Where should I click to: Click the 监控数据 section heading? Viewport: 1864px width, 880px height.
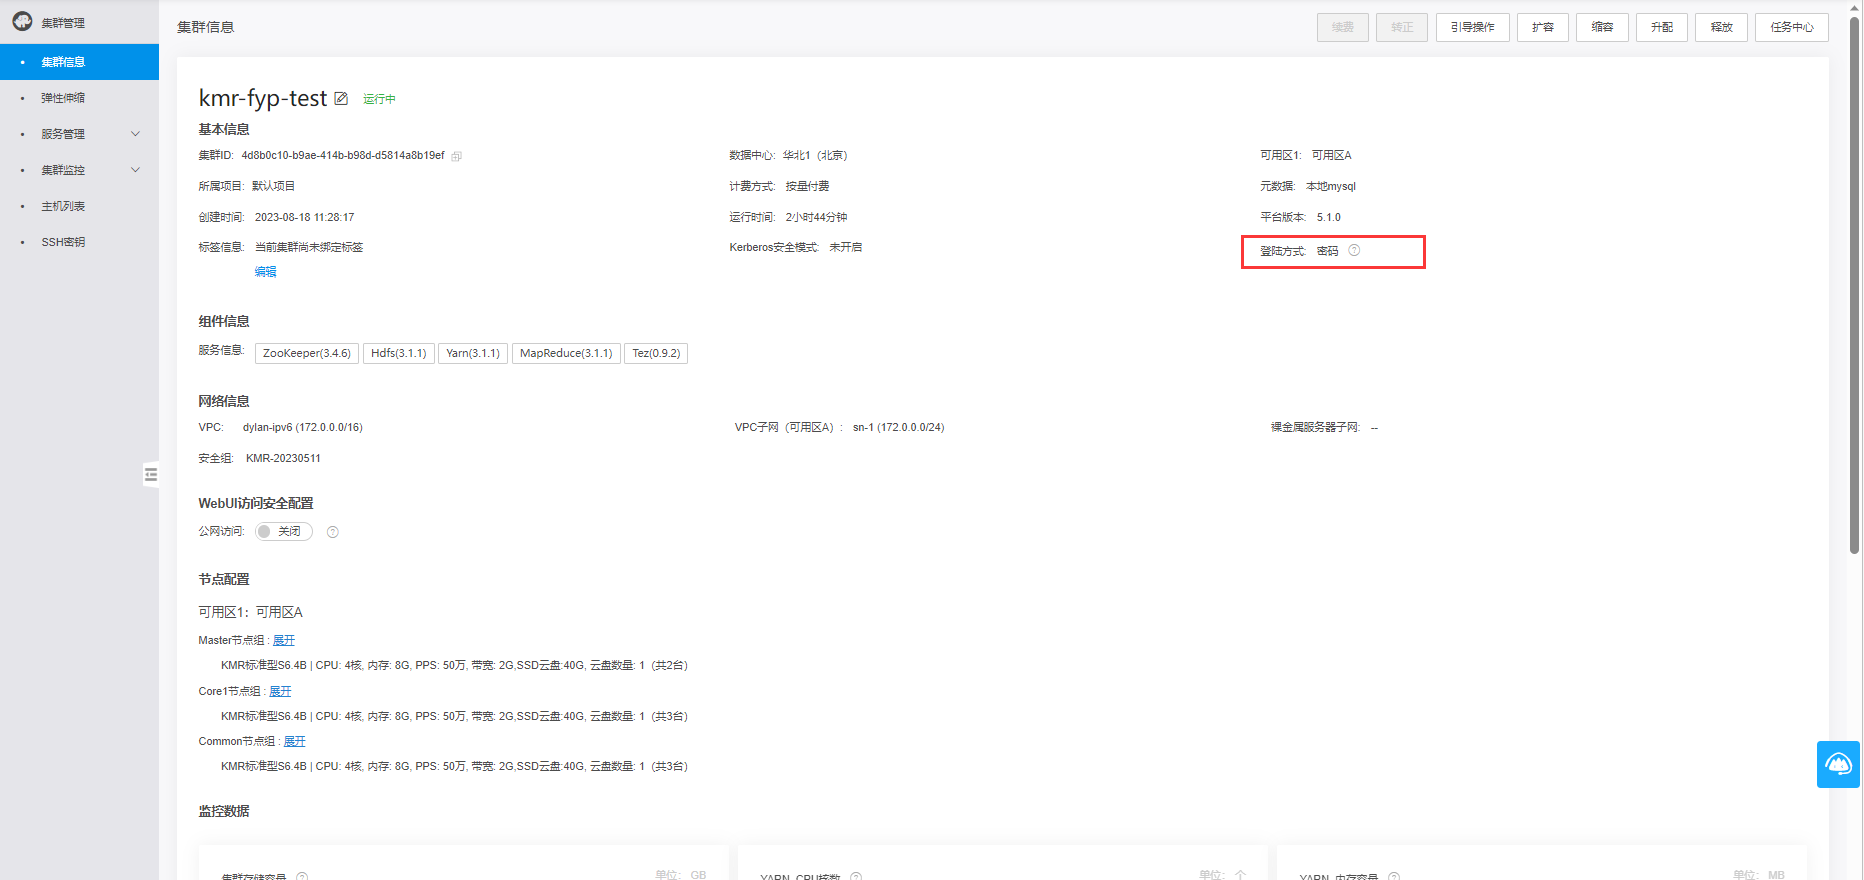(224, 811)
